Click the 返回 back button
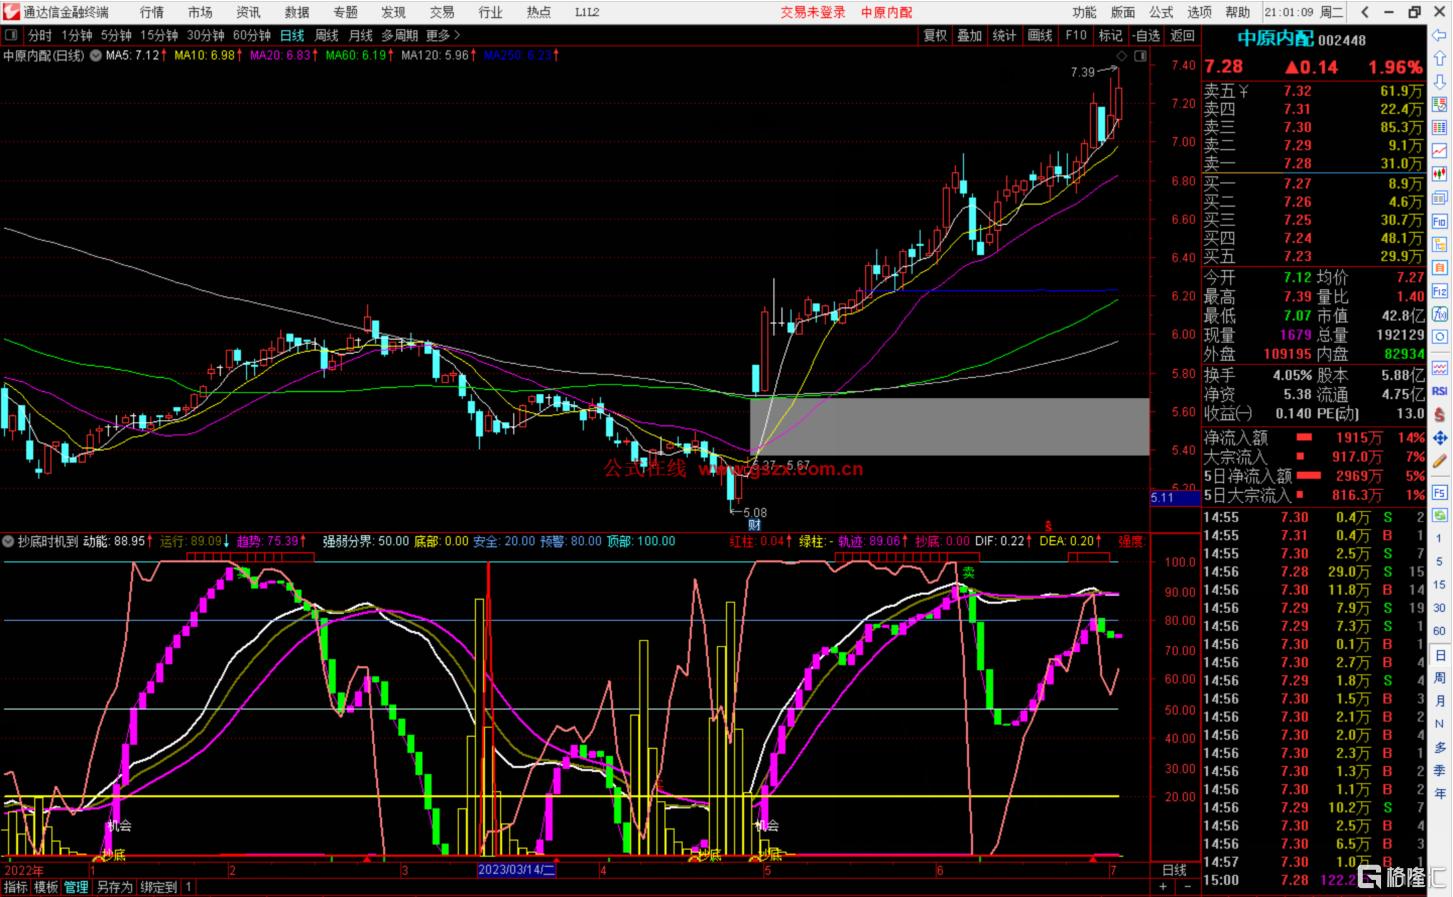Image resolution: width=1453 pixels, height=897 pixels. [1183, 35]
